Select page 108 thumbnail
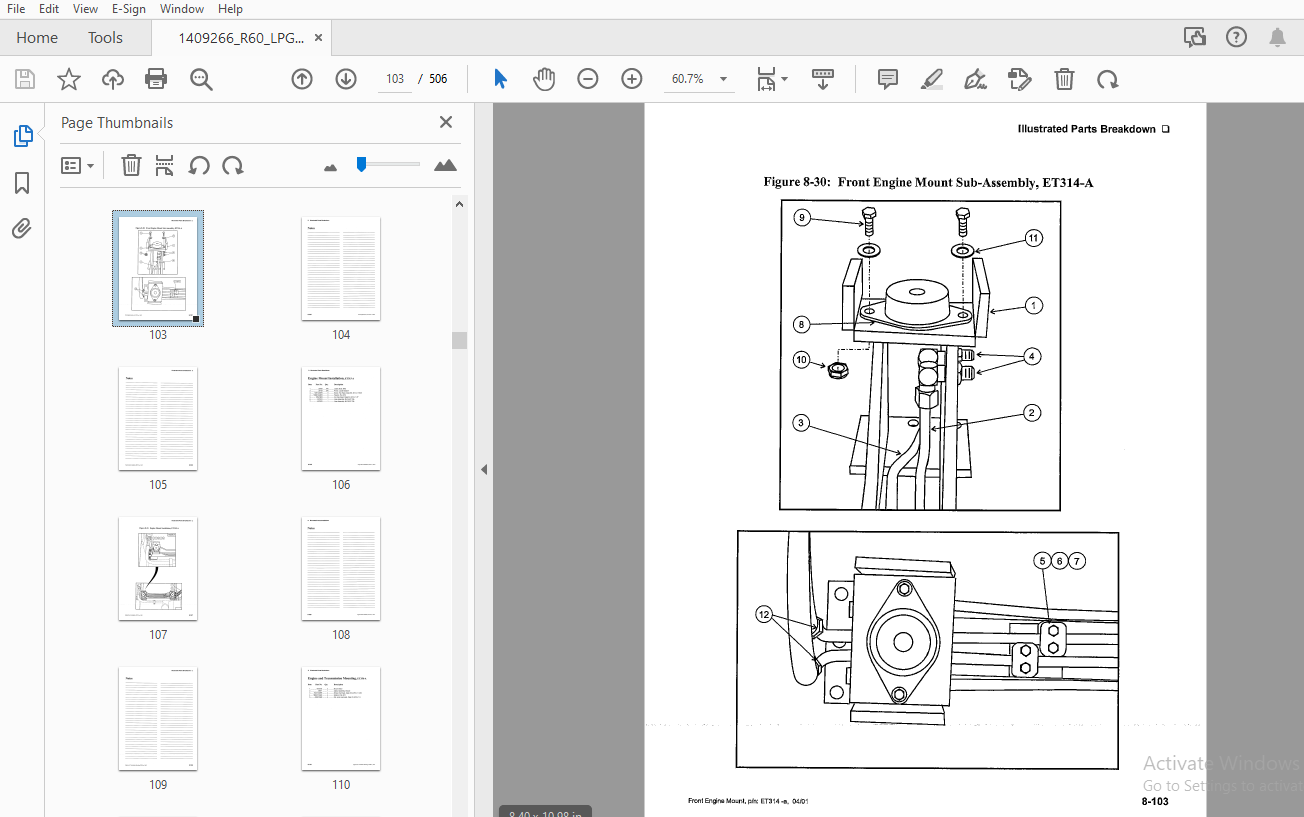This screenshot has width=1304, height=817. tap(341, 568)
